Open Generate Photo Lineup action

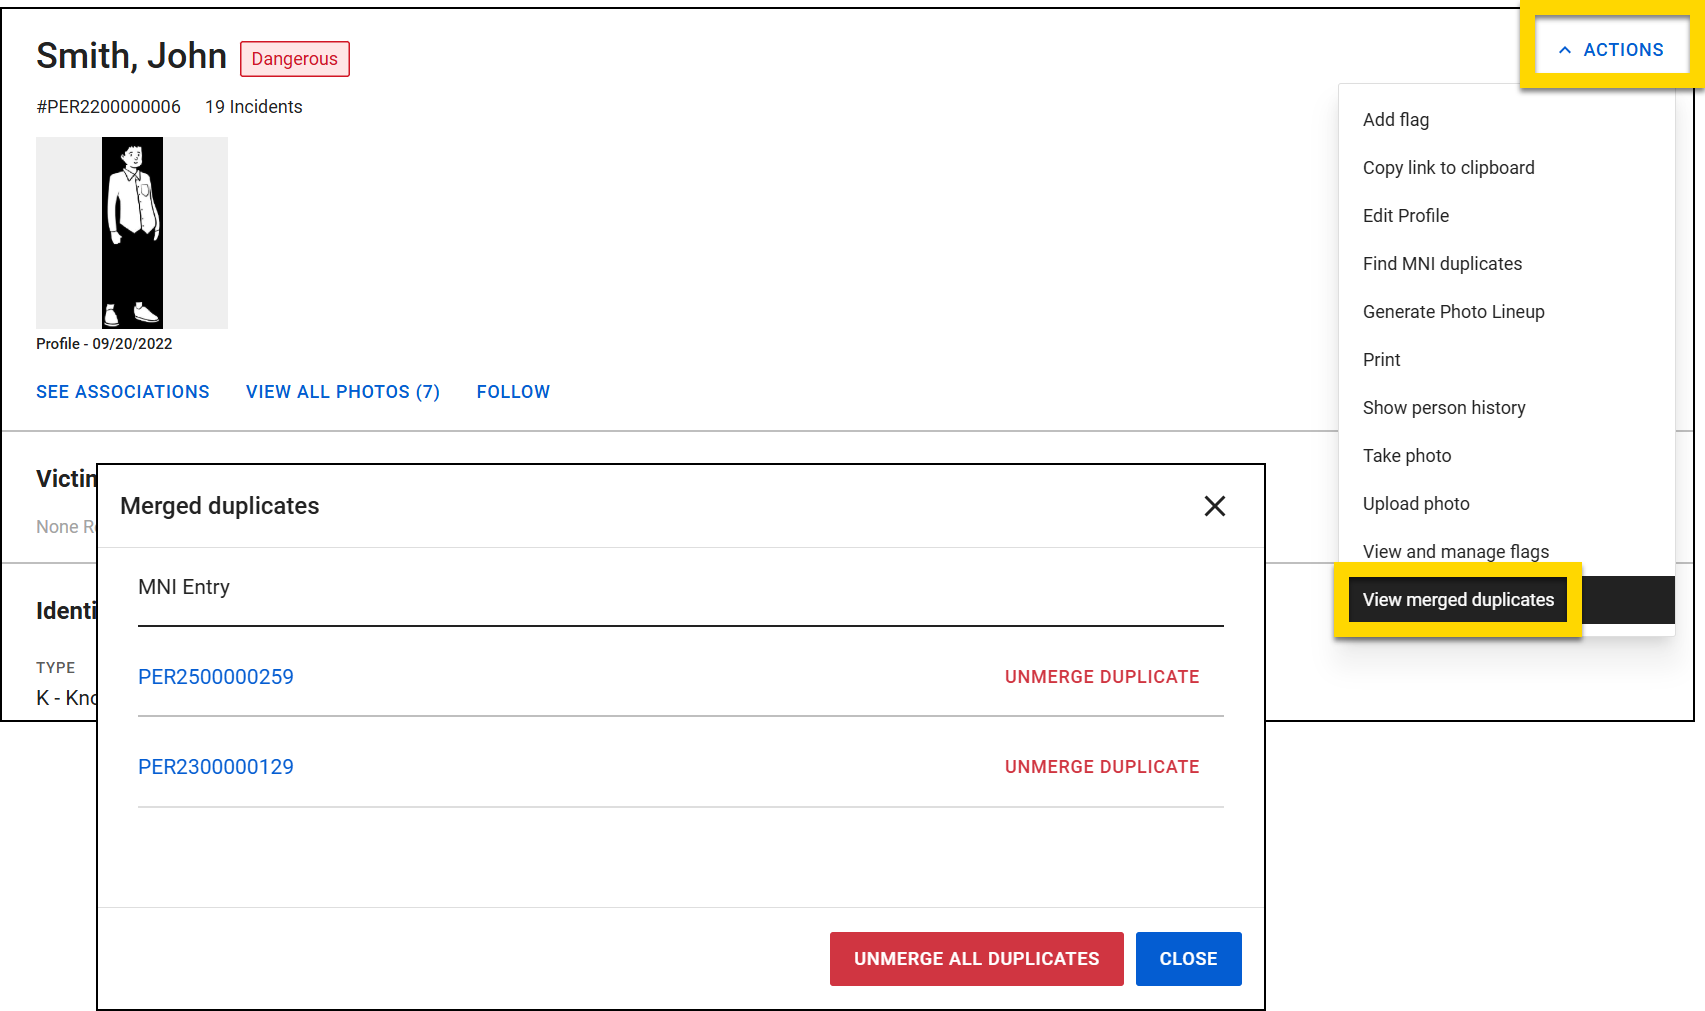pos(1453,311)
